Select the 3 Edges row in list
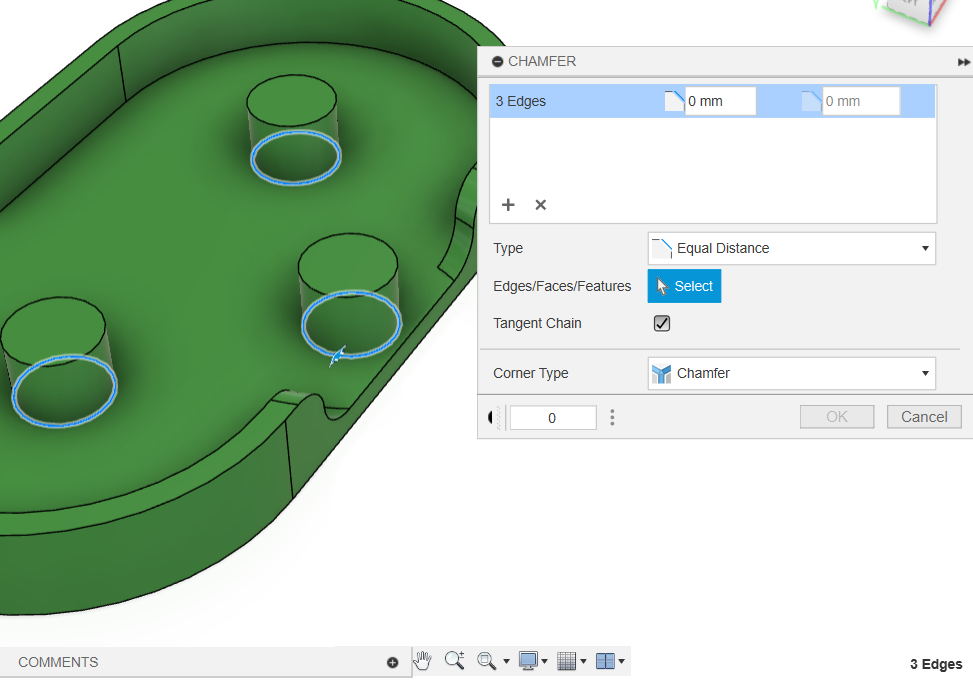This screenshot has width=973, height=682. tap(560, 101)
